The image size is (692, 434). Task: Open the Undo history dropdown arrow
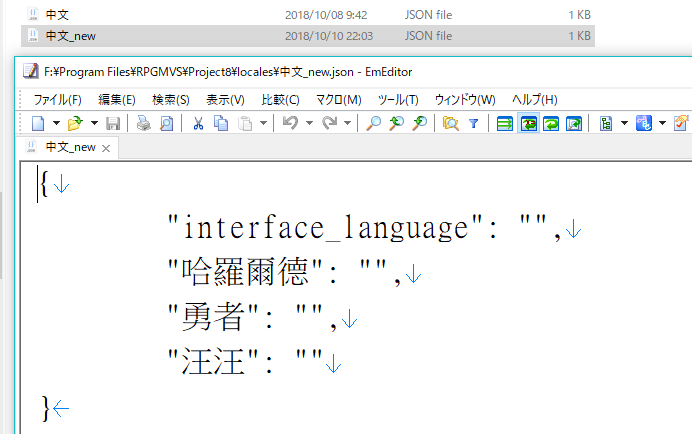pos(309,123)
